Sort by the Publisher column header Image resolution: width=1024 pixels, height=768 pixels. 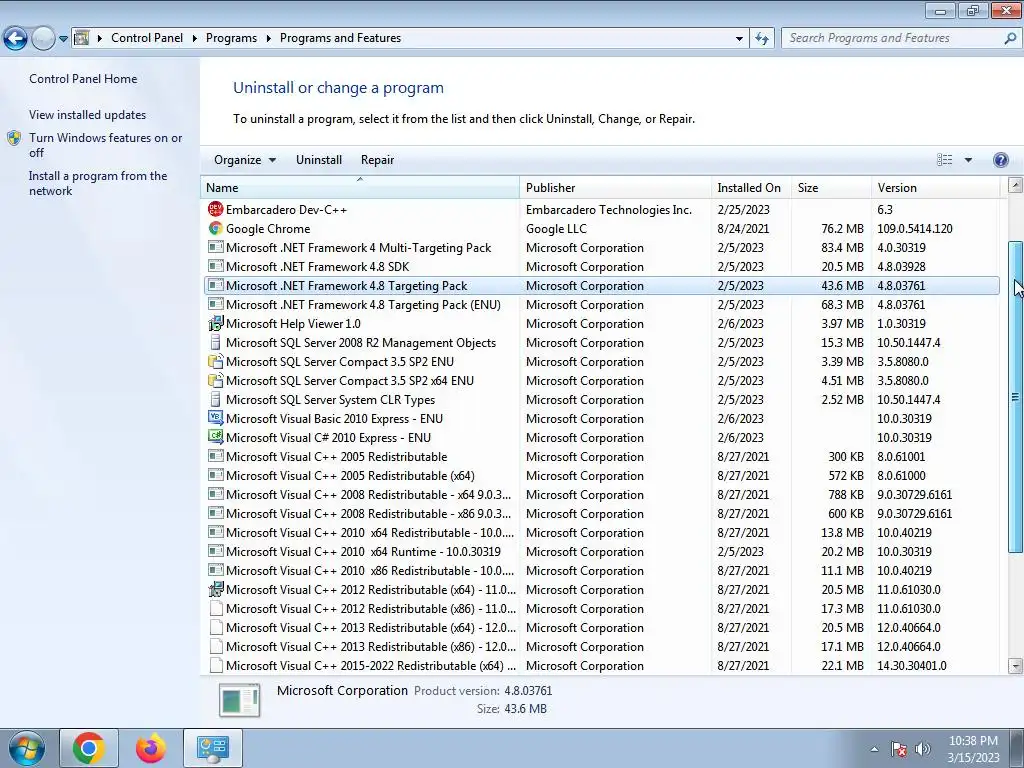(x=616, y=187)
